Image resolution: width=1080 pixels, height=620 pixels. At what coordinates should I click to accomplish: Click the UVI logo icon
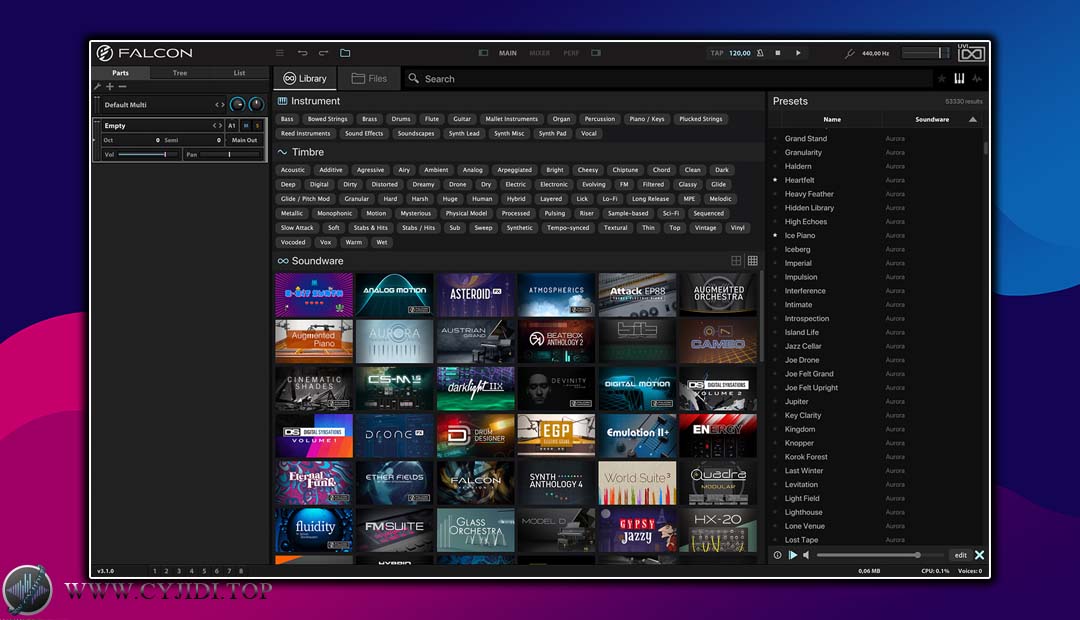coord(971,53)
